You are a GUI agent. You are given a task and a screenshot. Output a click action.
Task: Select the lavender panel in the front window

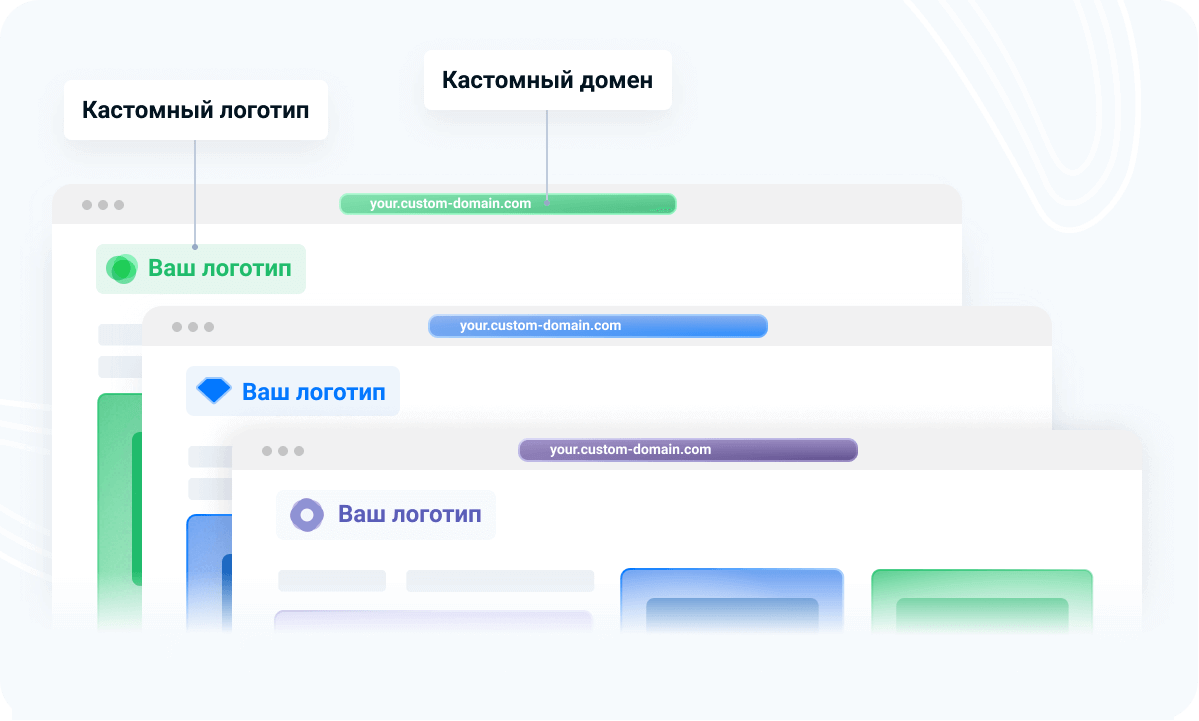(x=433, y=621)
